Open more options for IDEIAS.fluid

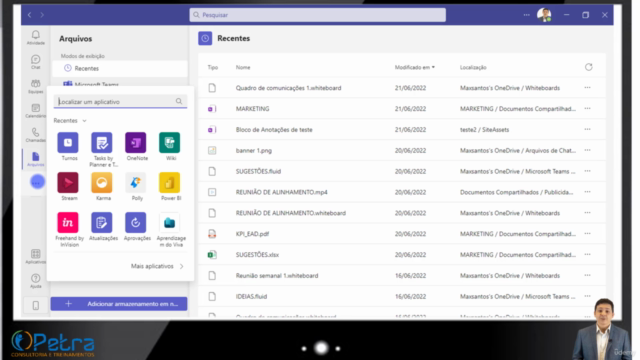[x=587, y=296]
